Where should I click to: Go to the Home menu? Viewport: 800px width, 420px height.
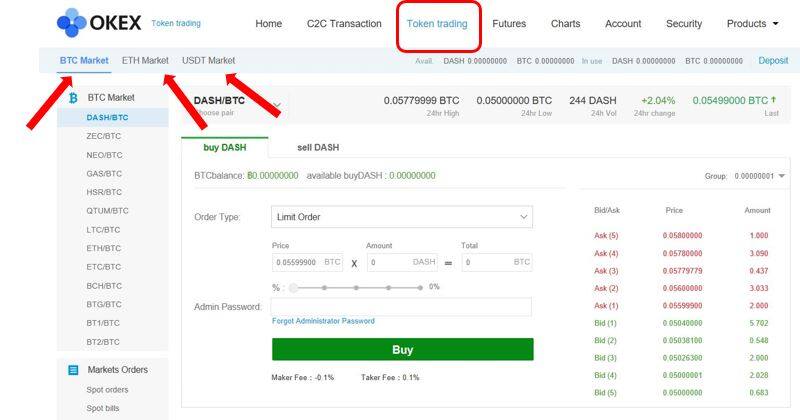coord(268,23)
